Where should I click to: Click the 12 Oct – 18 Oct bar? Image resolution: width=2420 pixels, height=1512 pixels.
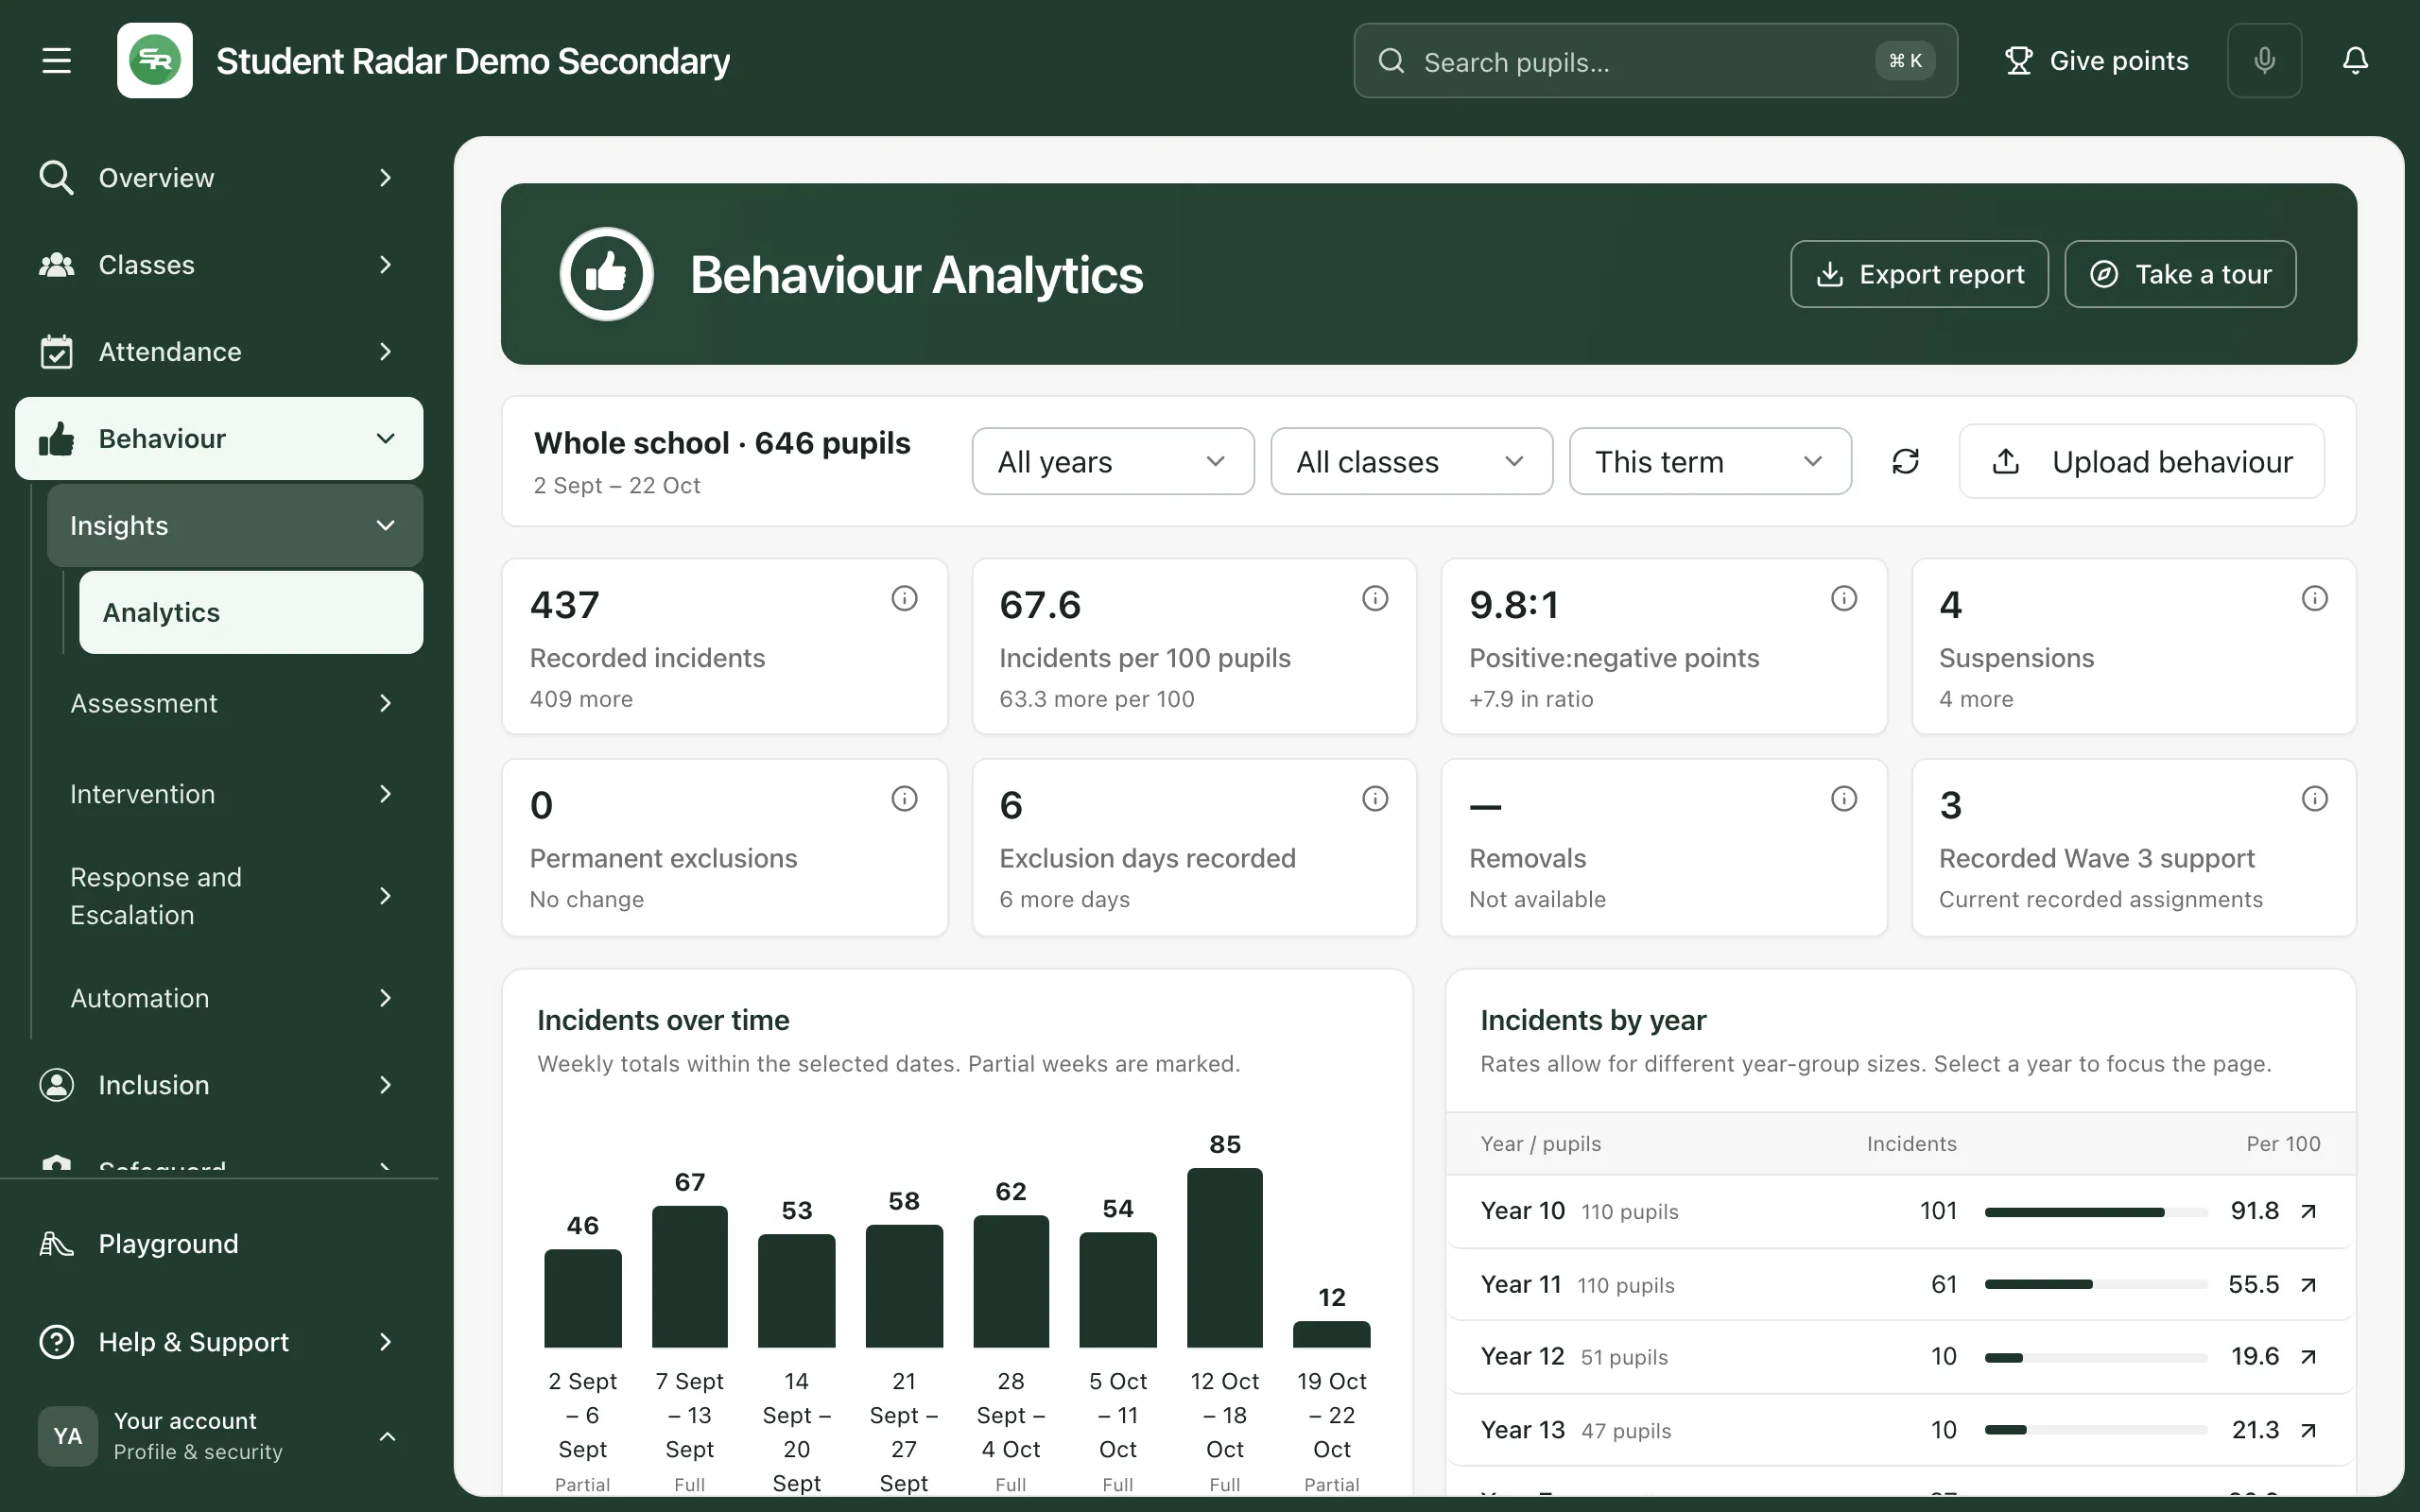(x=1224, y=1257)
